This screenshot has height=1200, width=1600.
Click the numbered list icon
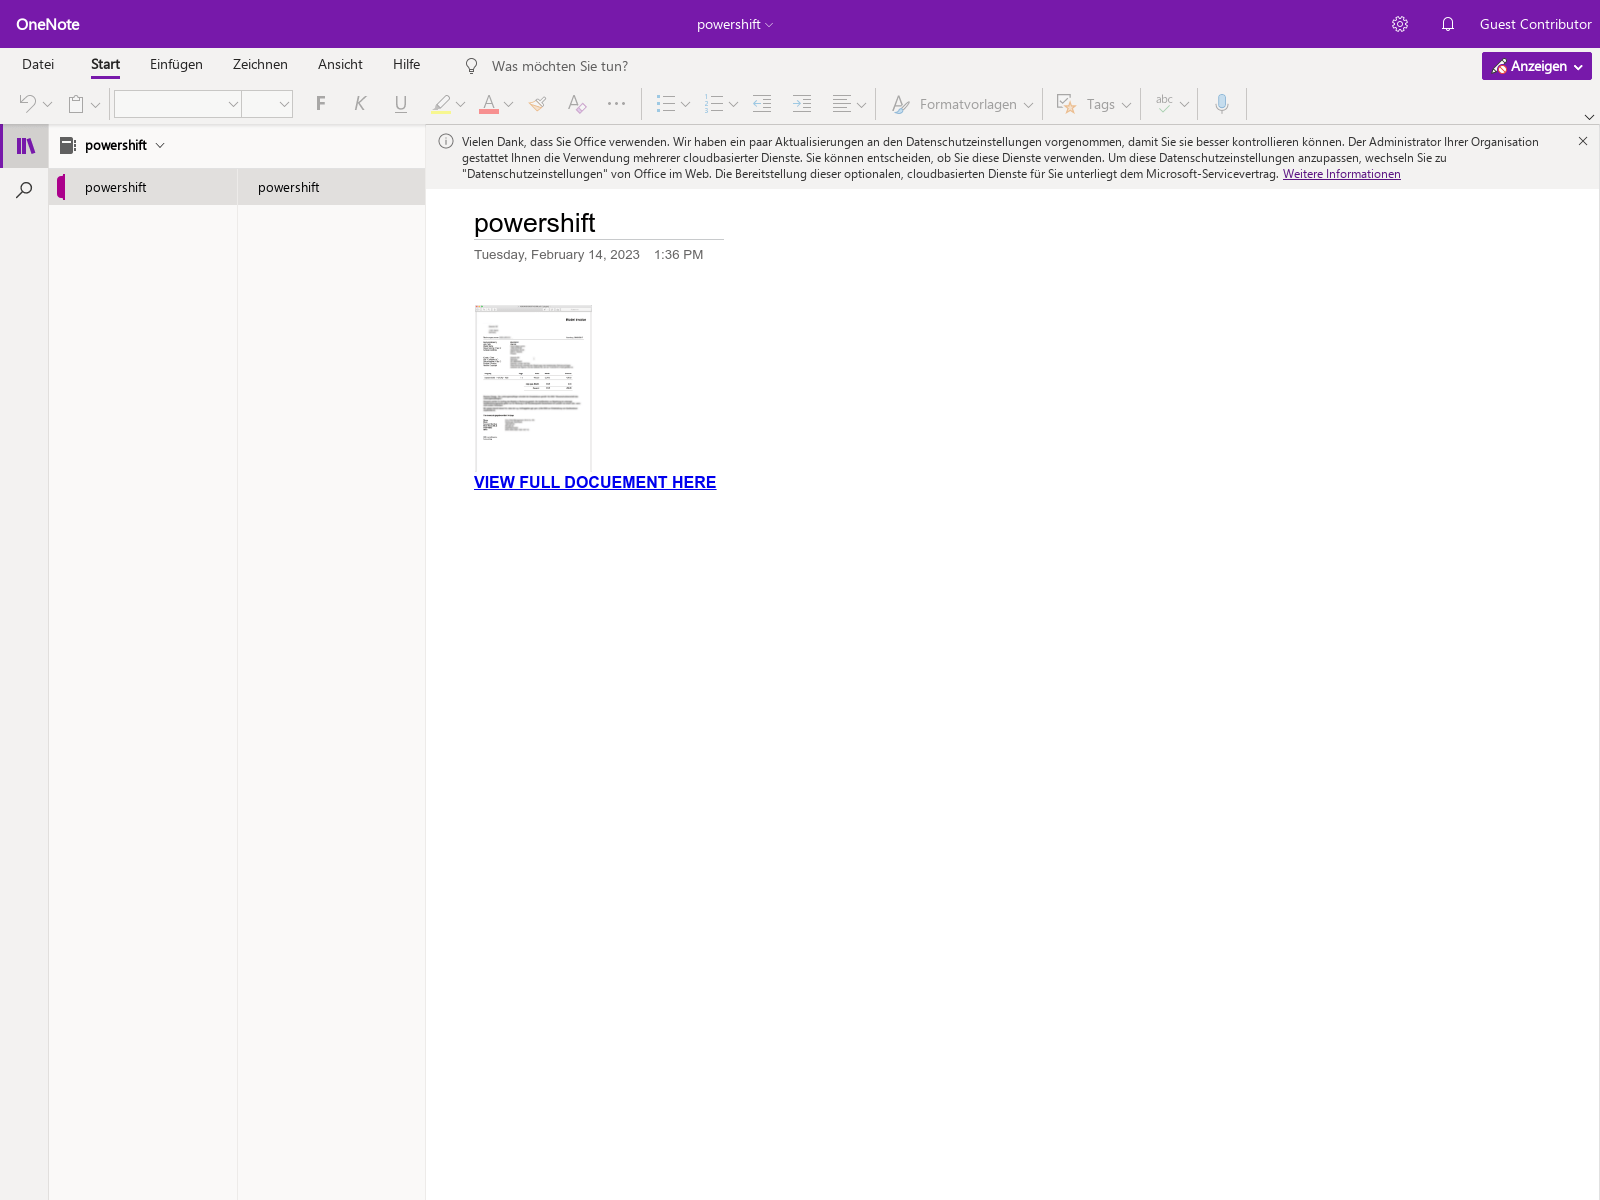(x=714, y=103)
